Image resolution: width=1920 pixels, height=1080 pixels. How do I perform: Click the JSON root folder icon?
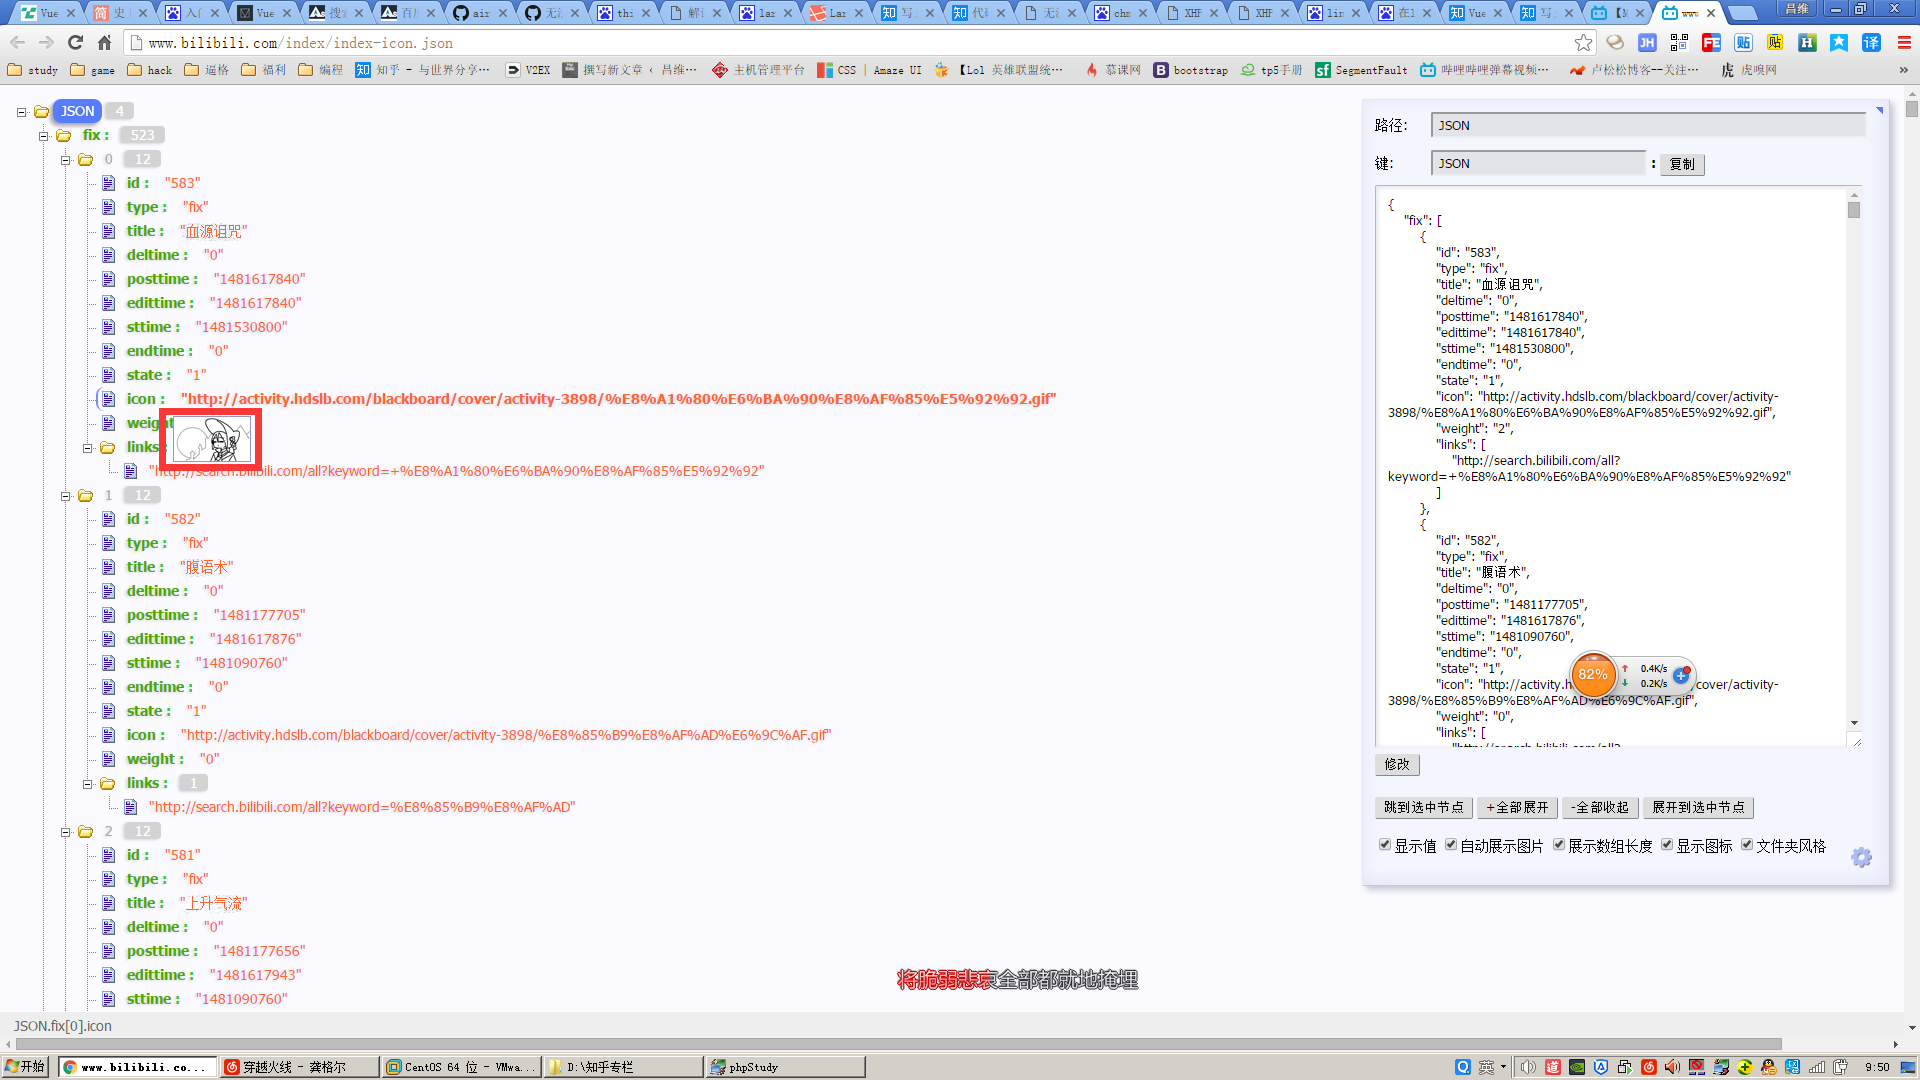tap(42, 111)
